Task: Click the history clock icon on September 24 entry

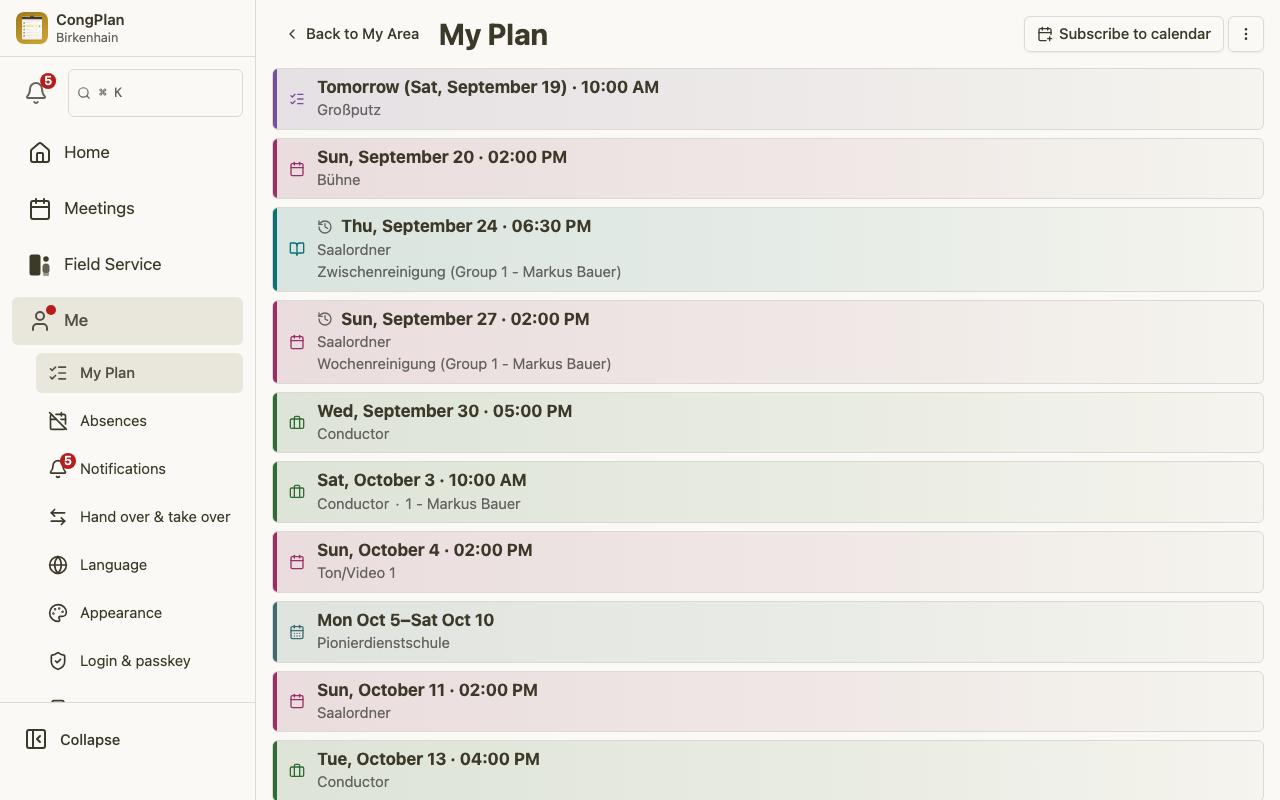Action: point(325,227)
